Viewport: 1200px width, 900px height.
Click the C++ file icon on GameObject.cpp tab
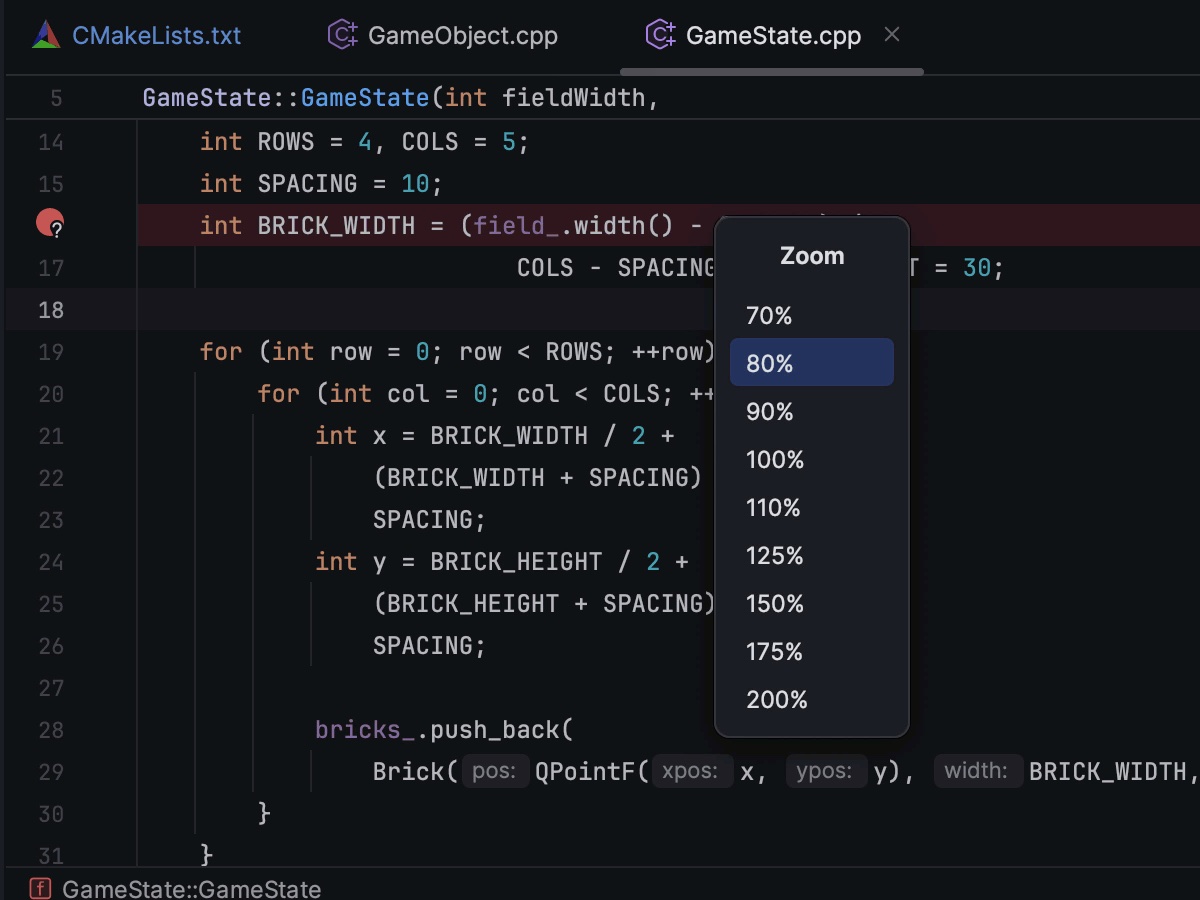tap(343, 36)
